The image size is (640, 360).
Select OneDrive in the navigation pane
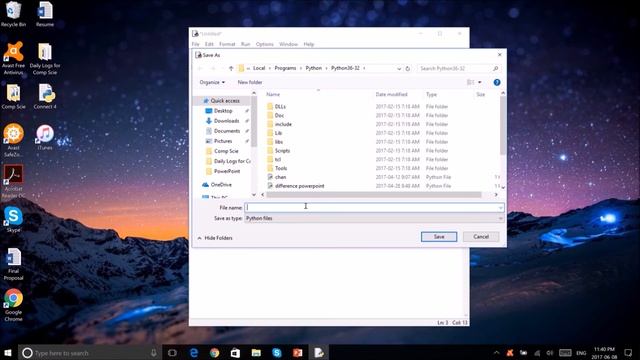click(x=217, y=185)
